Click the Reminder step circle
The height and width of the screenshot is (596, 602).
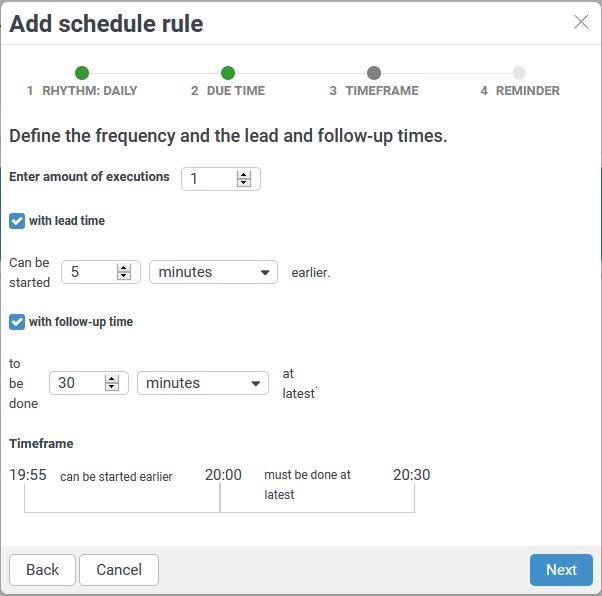tap(519, 73)
